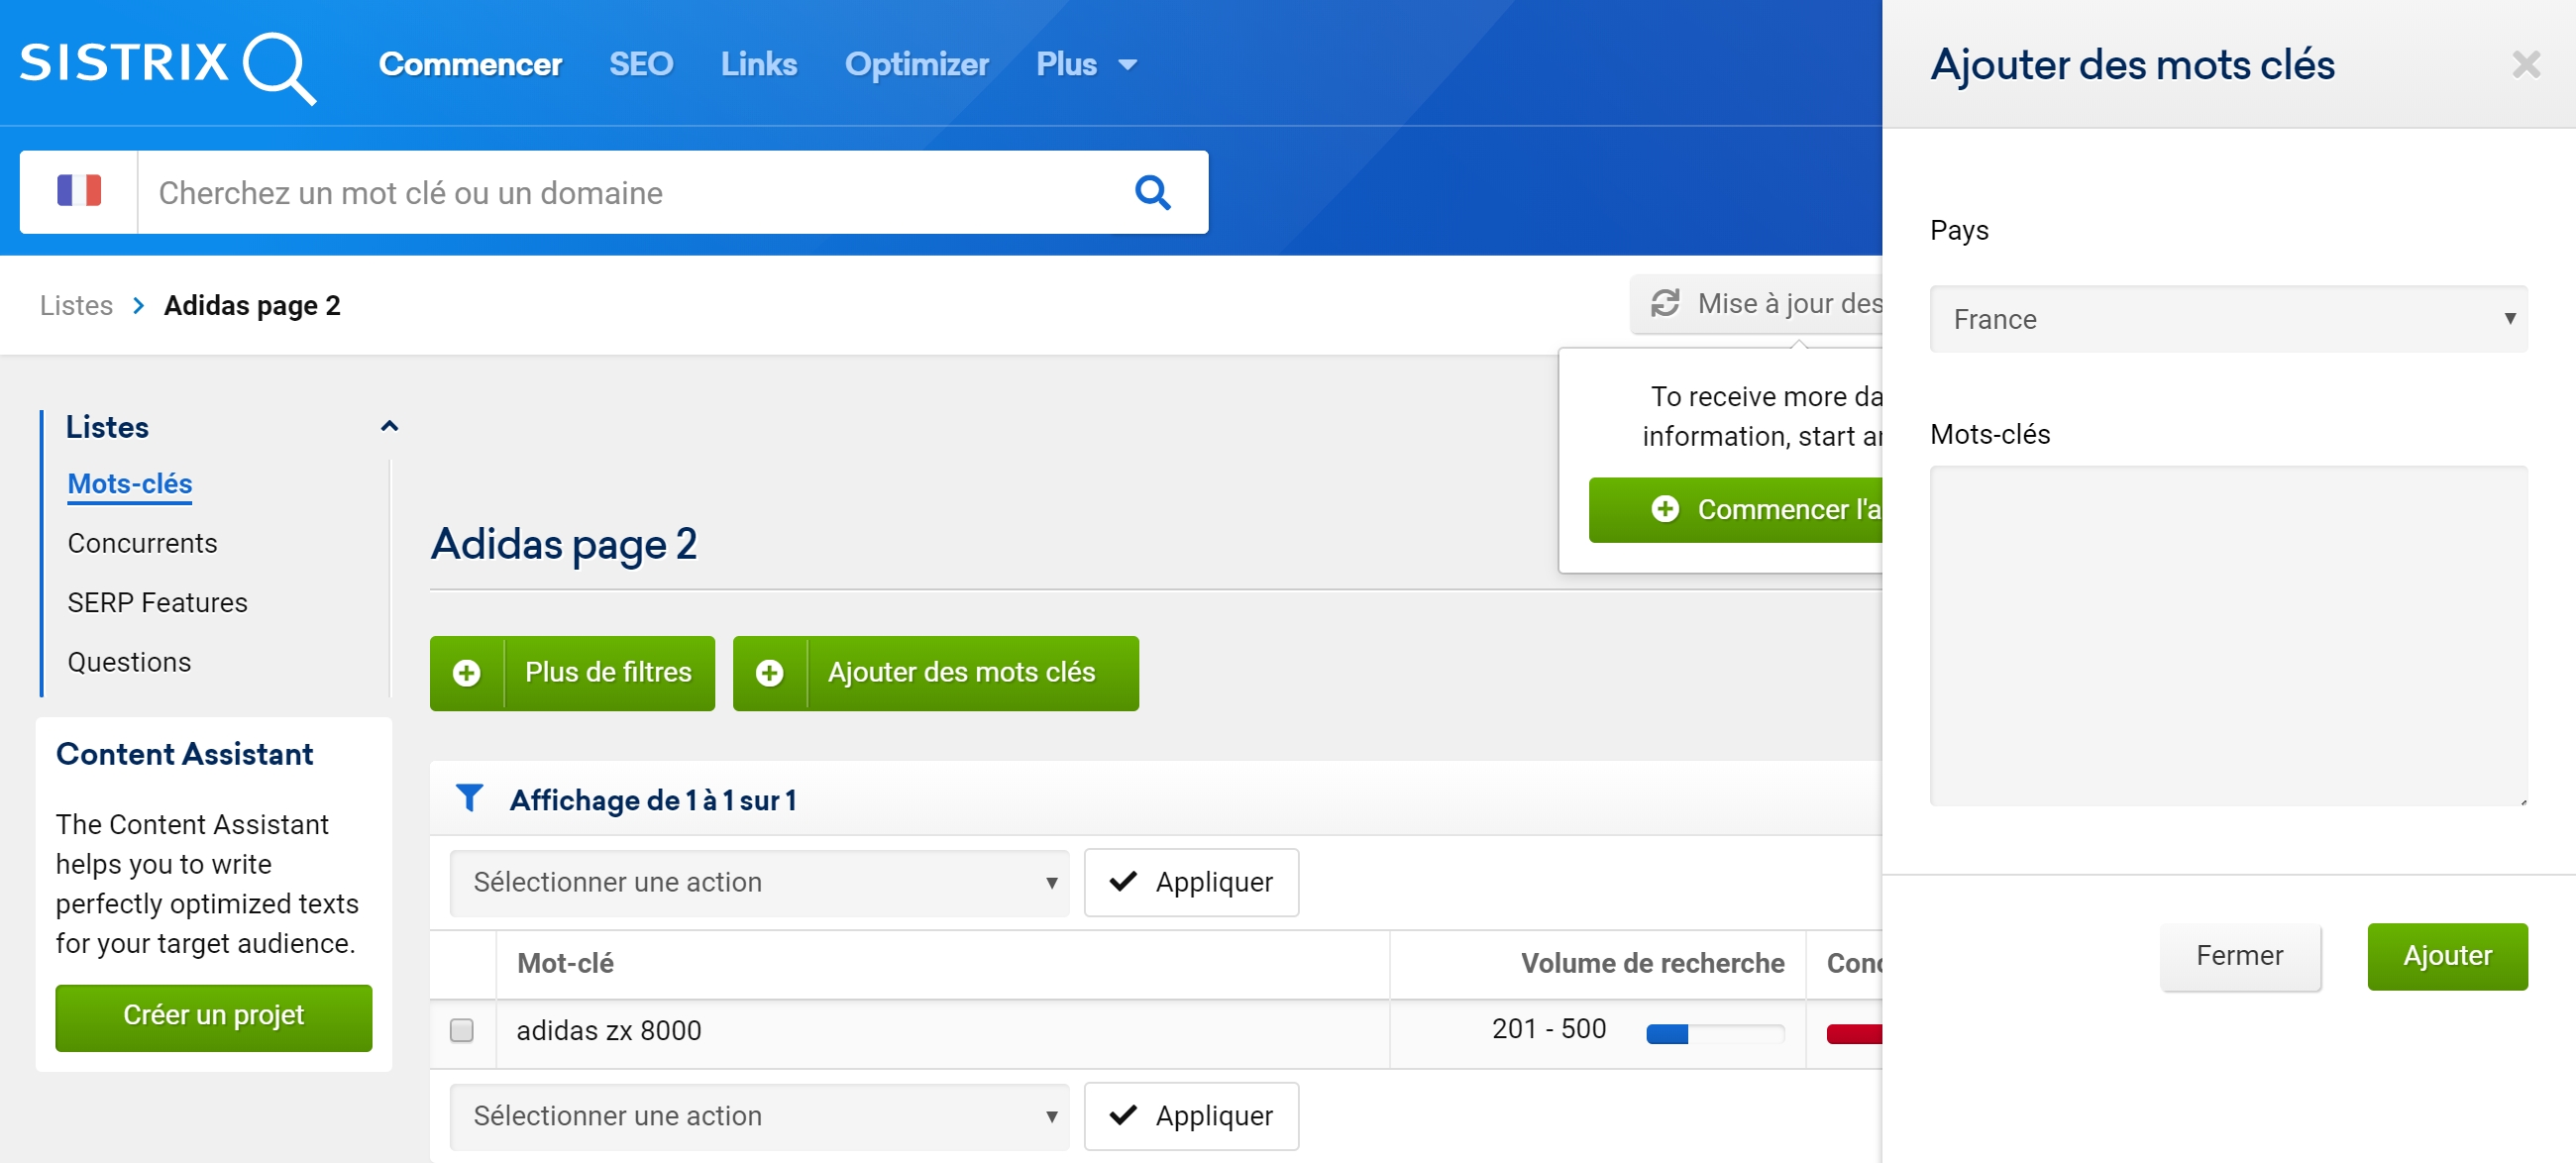Tick the checkbox for adidas zx 8000

coord(462,1029)
